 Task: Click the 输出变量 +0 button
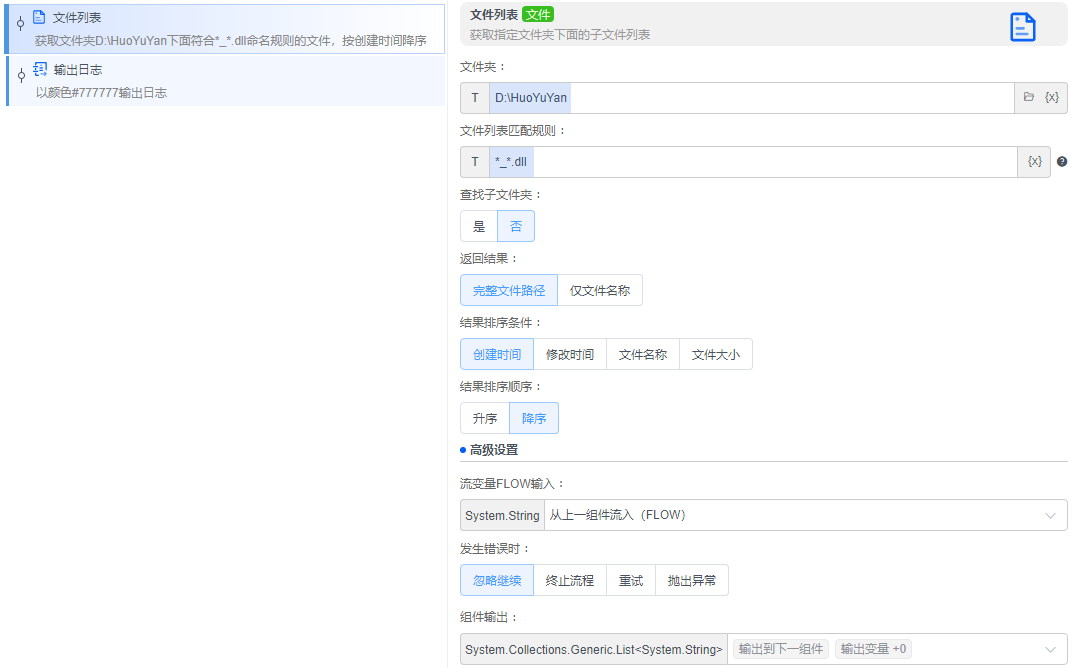[x=871, y=648]
